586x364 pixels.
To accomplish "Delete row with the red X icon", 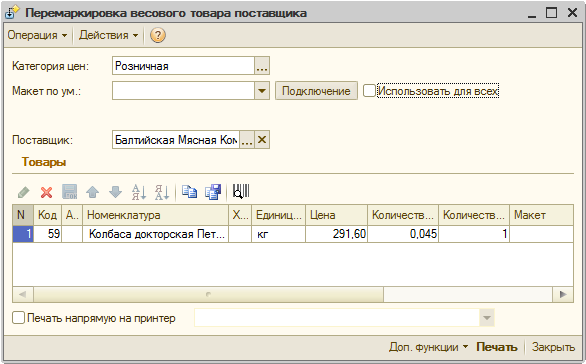I will pyautogui.click(x=46, y=192).
